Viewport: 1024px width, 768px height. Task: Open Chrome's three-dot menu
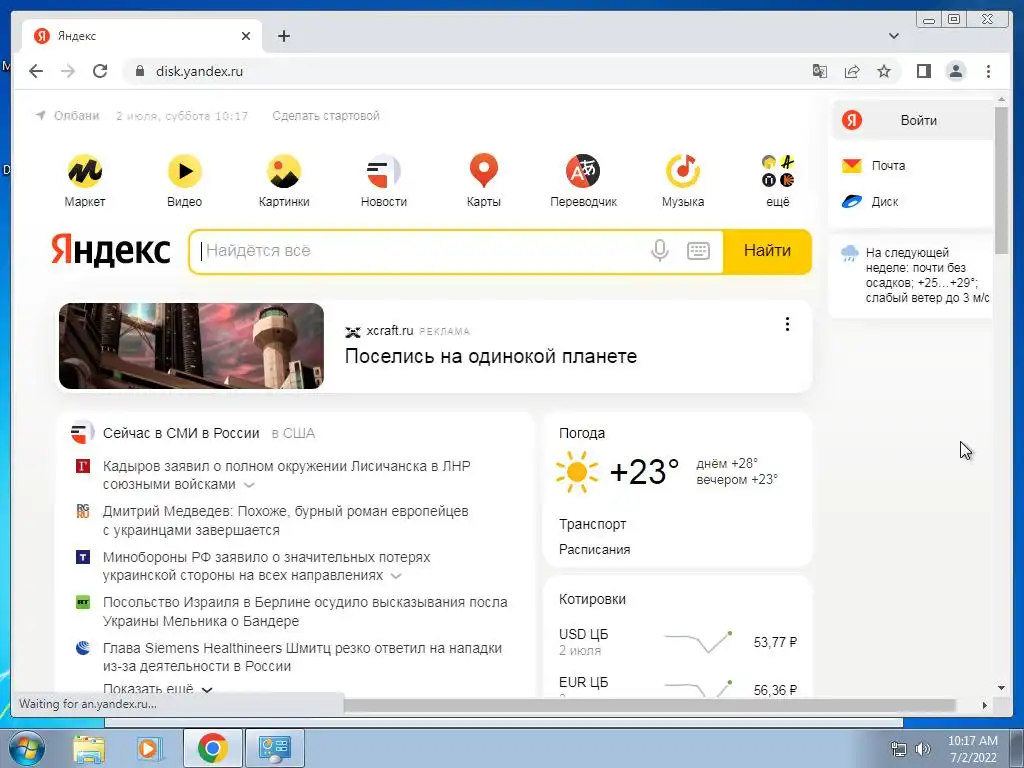tap(988, 71)
